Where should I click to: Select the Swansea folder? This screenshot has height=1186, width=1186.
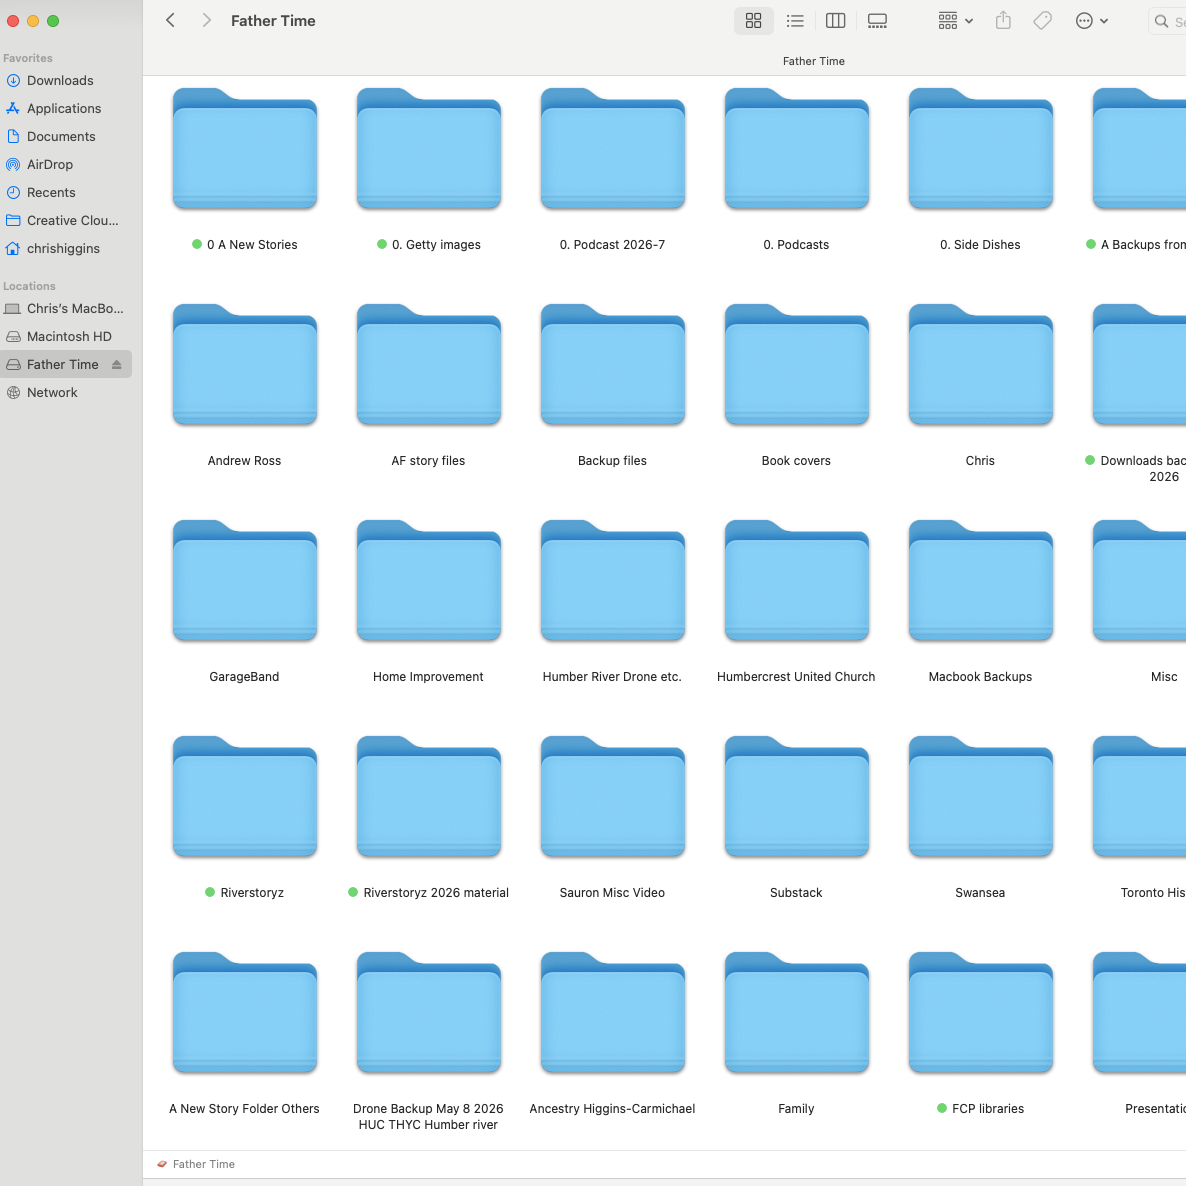pyautogui.click(x=980, y=796)
